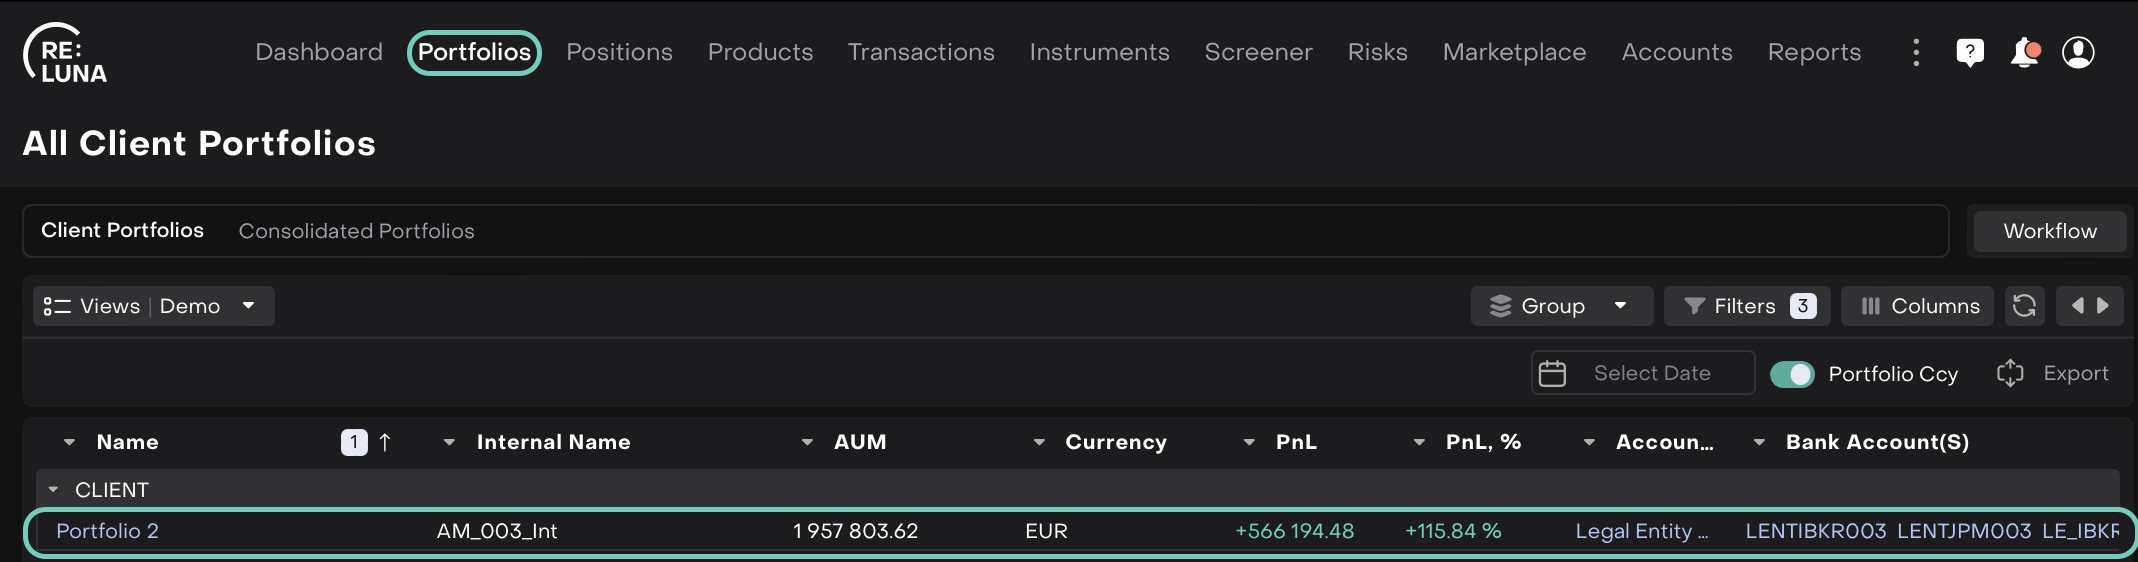Screen dimensions: 2138x562
Task: Toggle the Portfolio Ccy switch
Action: click(x=1791, y=374)
